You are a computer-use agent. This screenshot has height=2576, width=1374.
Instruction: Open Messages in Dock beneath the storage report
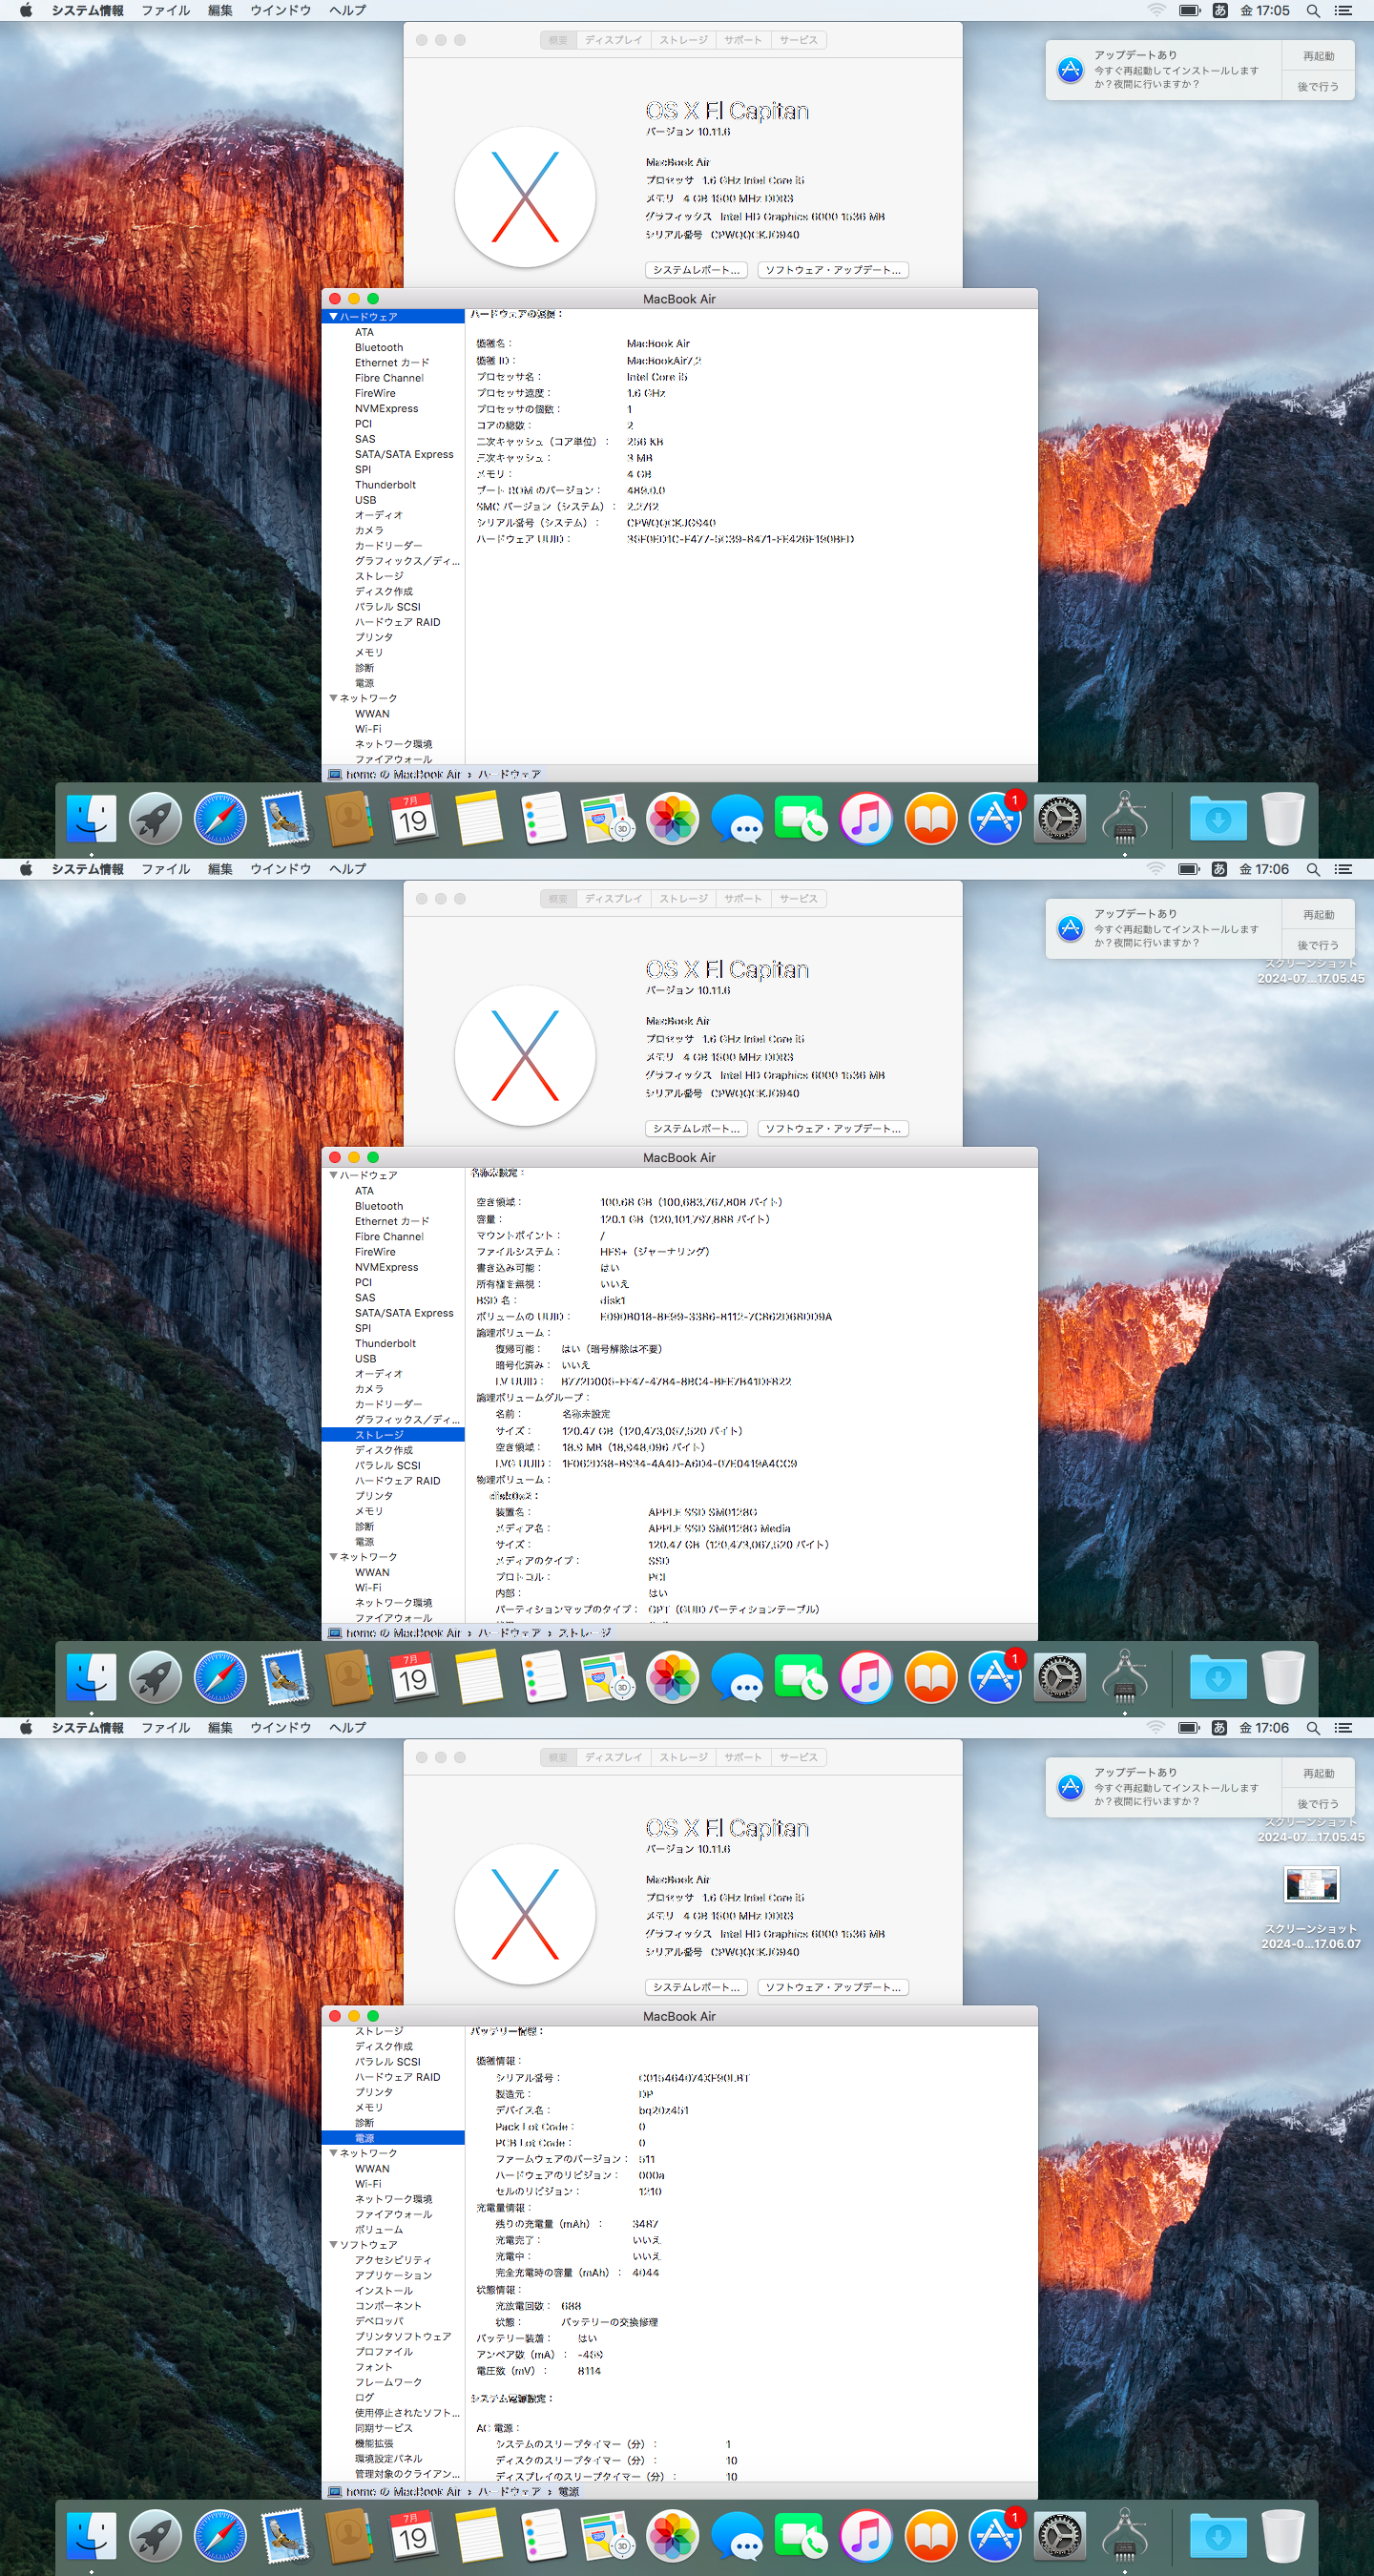(x=737, y=1677)
